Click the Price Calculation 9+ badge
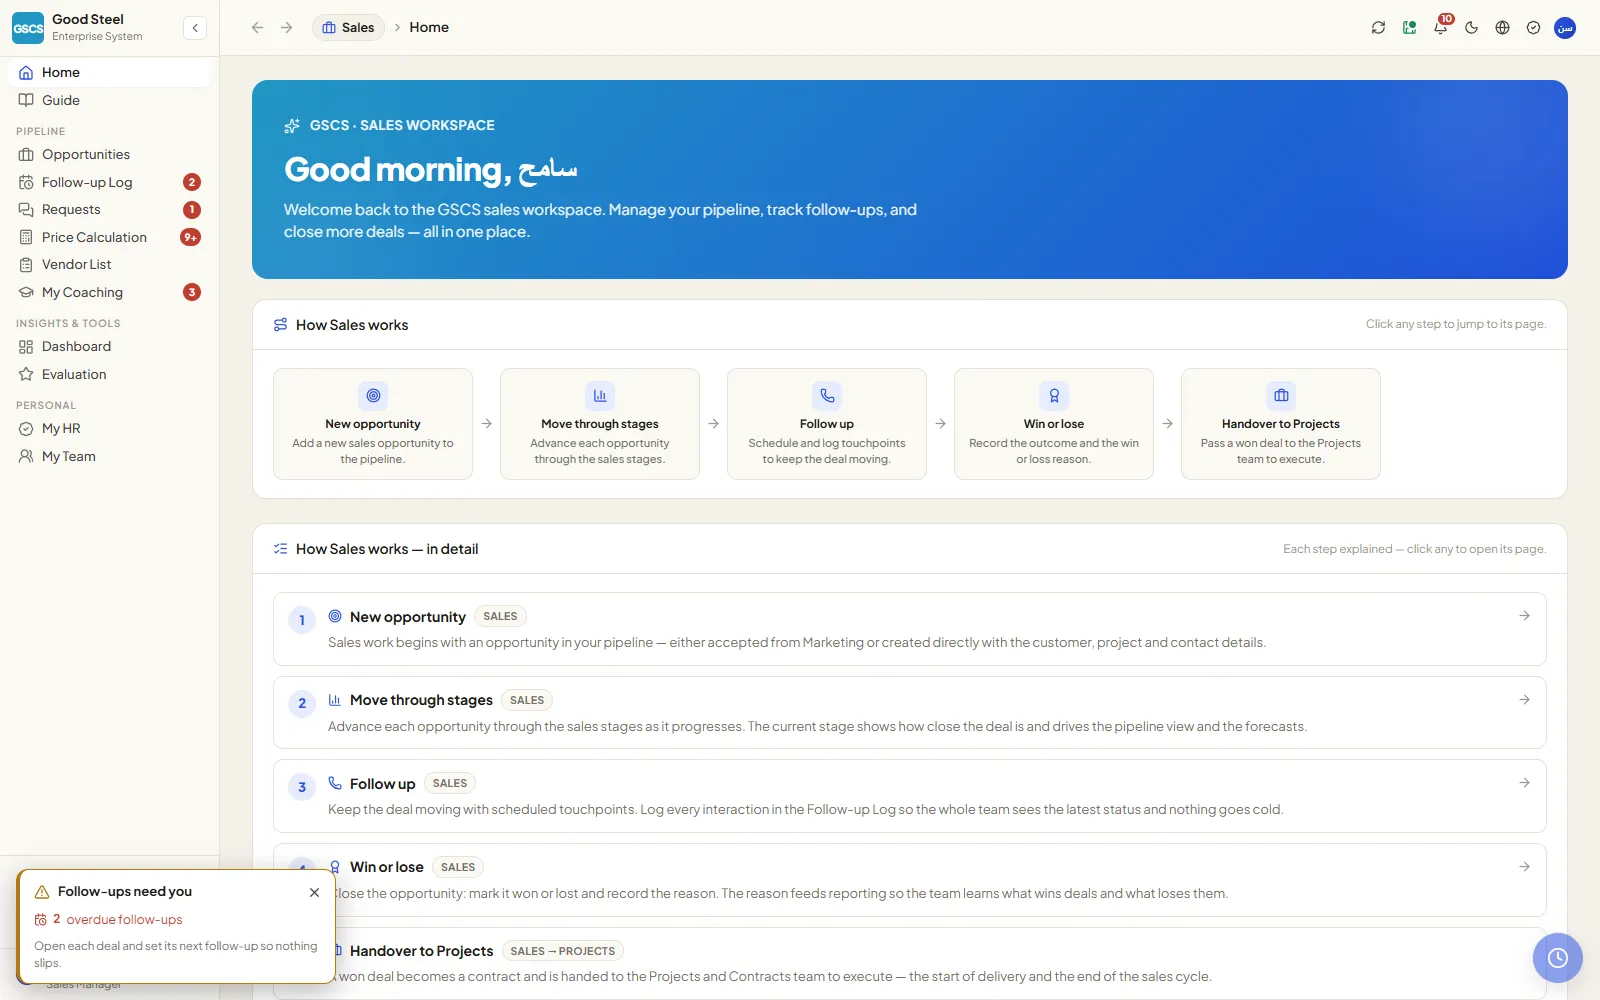 pos(190,237)
